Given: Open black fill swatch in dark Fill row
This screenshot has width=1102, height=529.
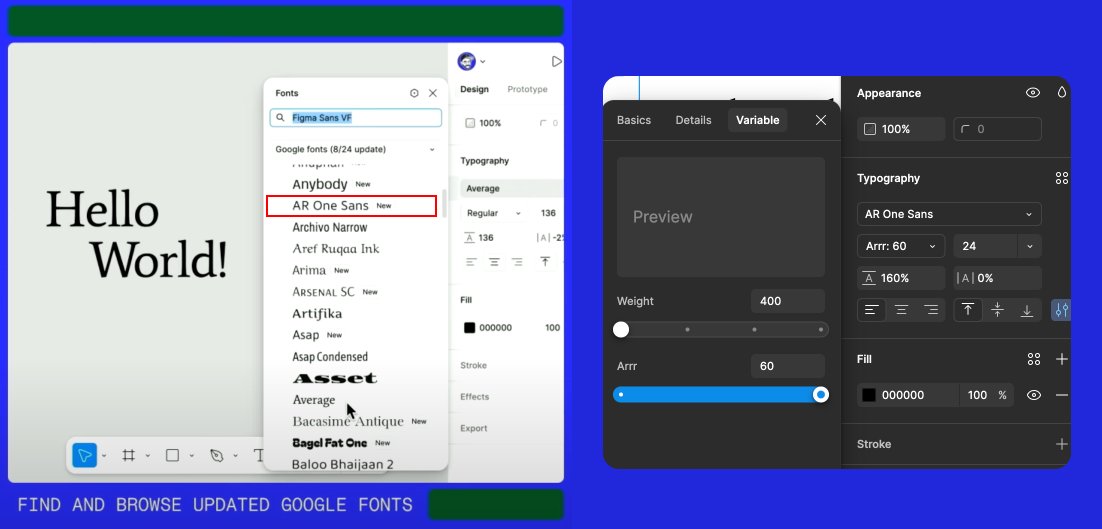Looking at the screenshot, I should [x=869, y=395].
